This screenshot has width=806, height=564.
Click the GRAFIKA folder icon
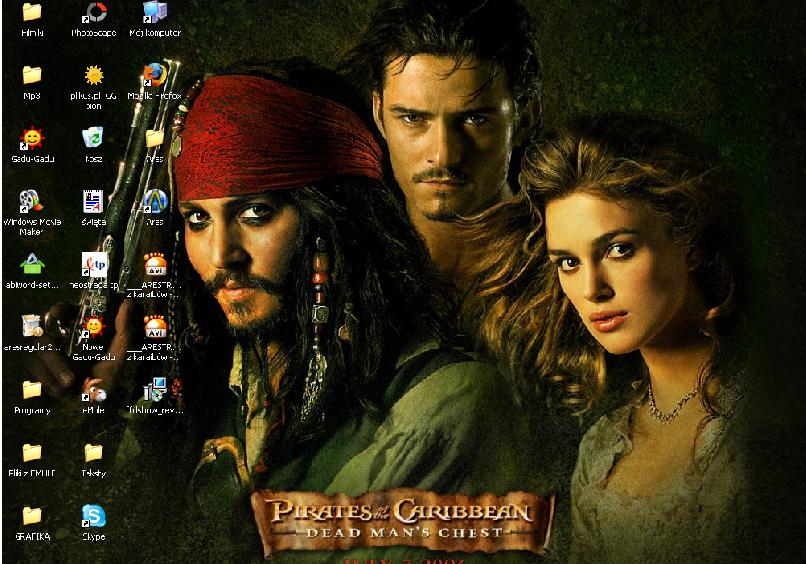[32, 517]
